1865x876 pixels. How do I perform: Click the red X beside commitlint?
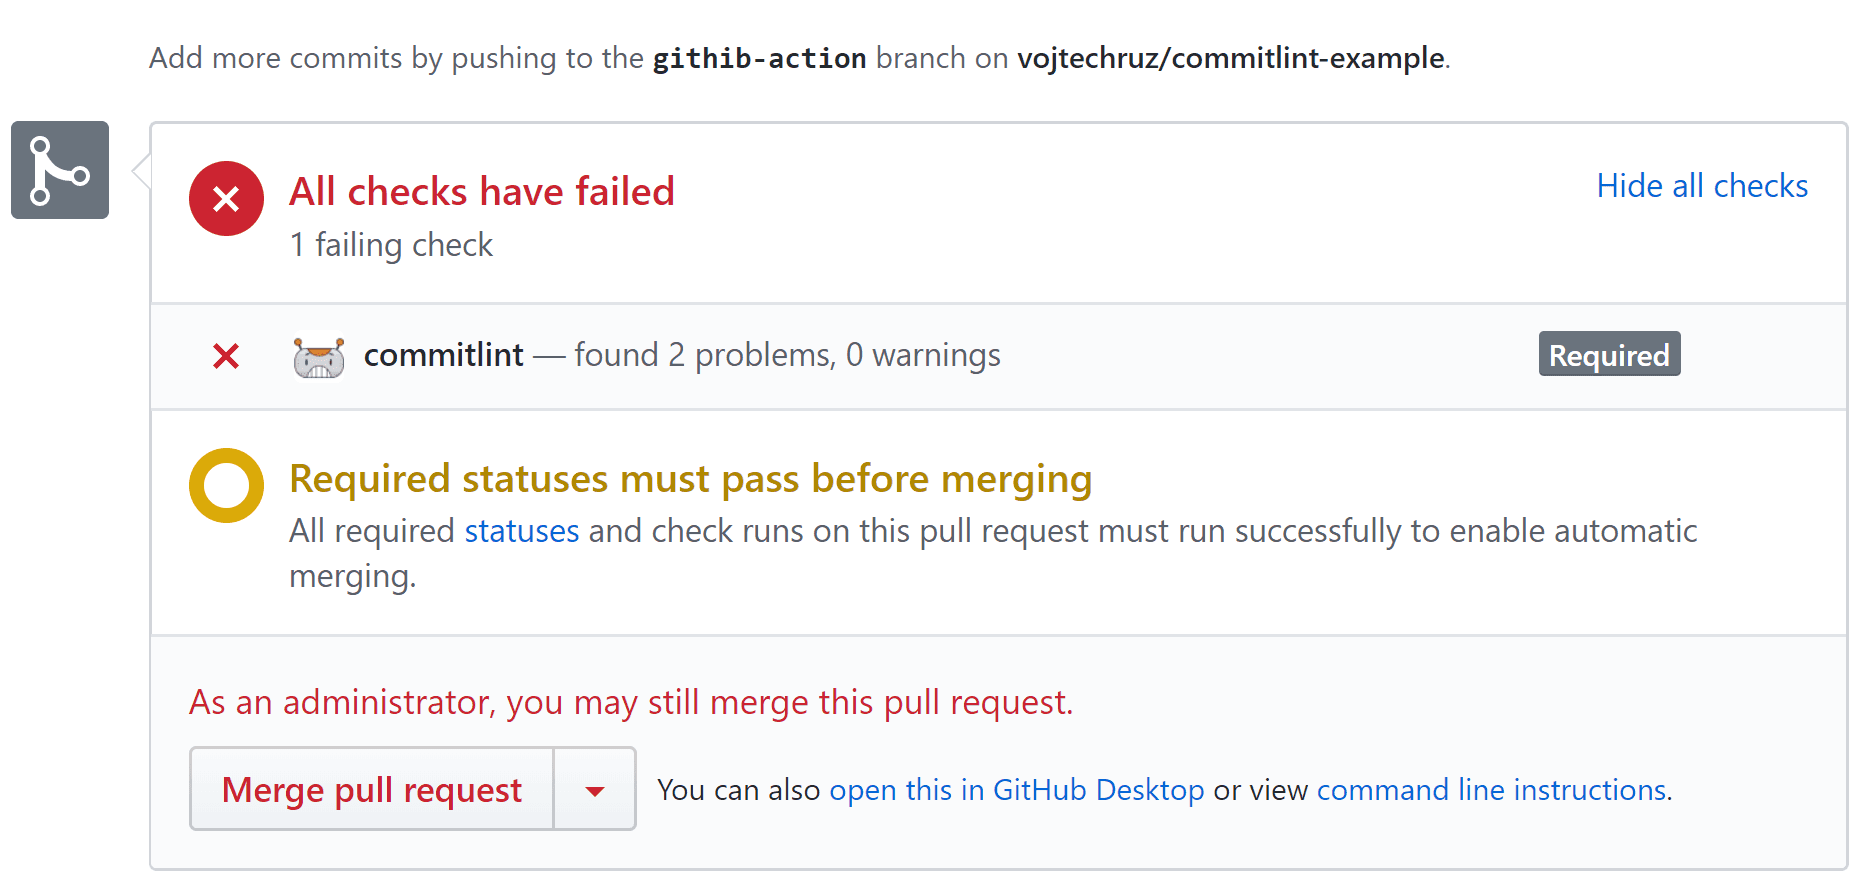pos(226,356)
